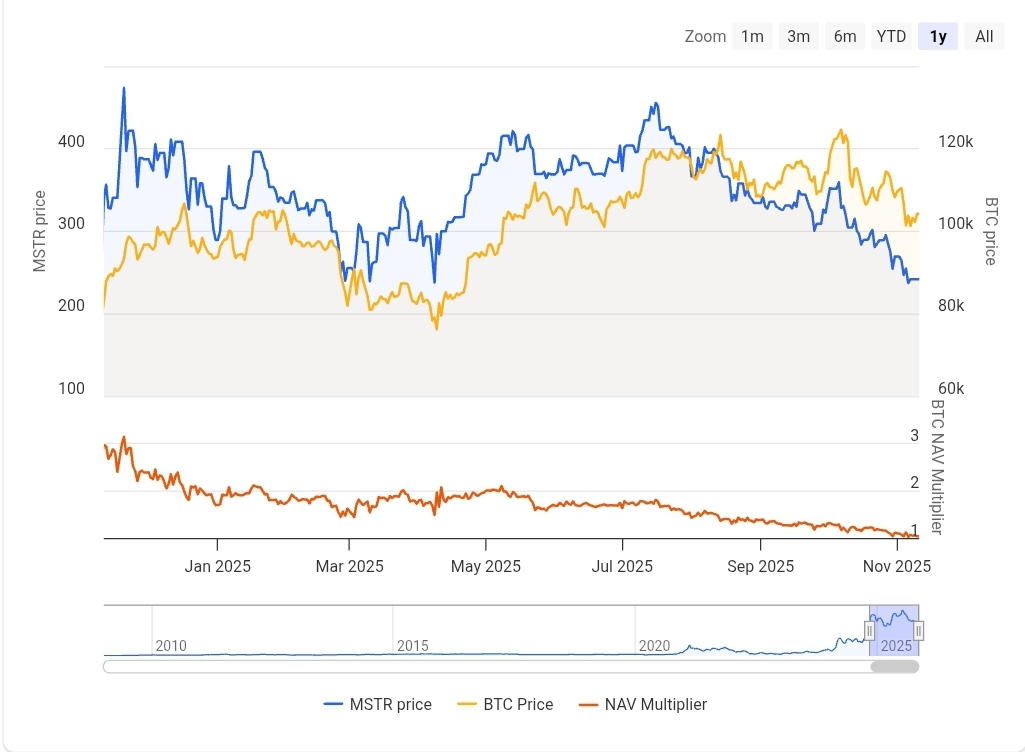
Task: Select the 6m zoom range
Action: [x=844, y=36]
